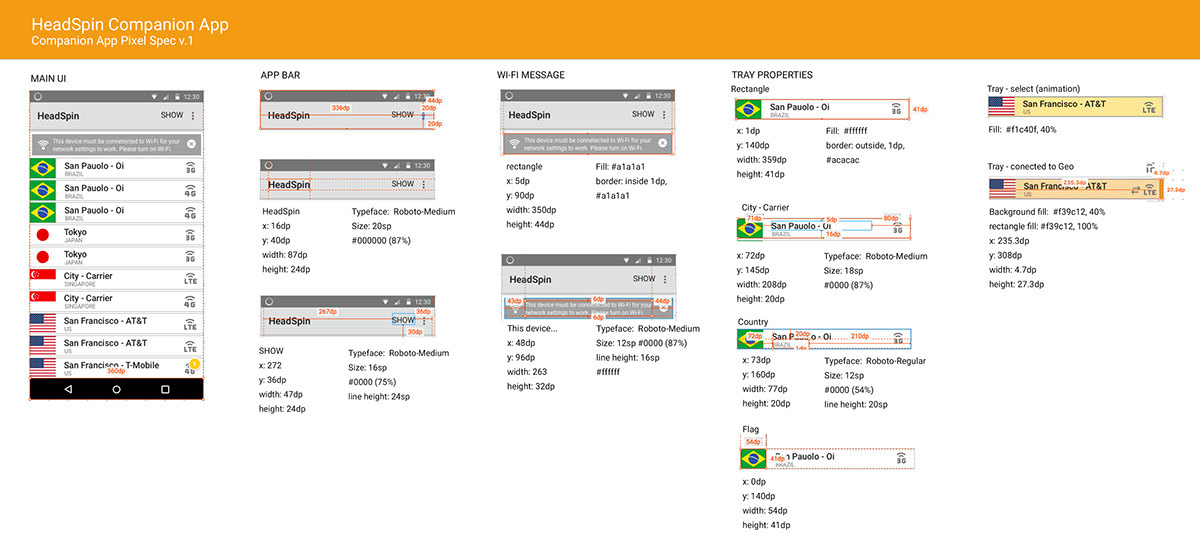Dismiss the Wi-Fi warning in Main UI mockup
Viewport: 1200px width, 542px height.
pos(191,144)
